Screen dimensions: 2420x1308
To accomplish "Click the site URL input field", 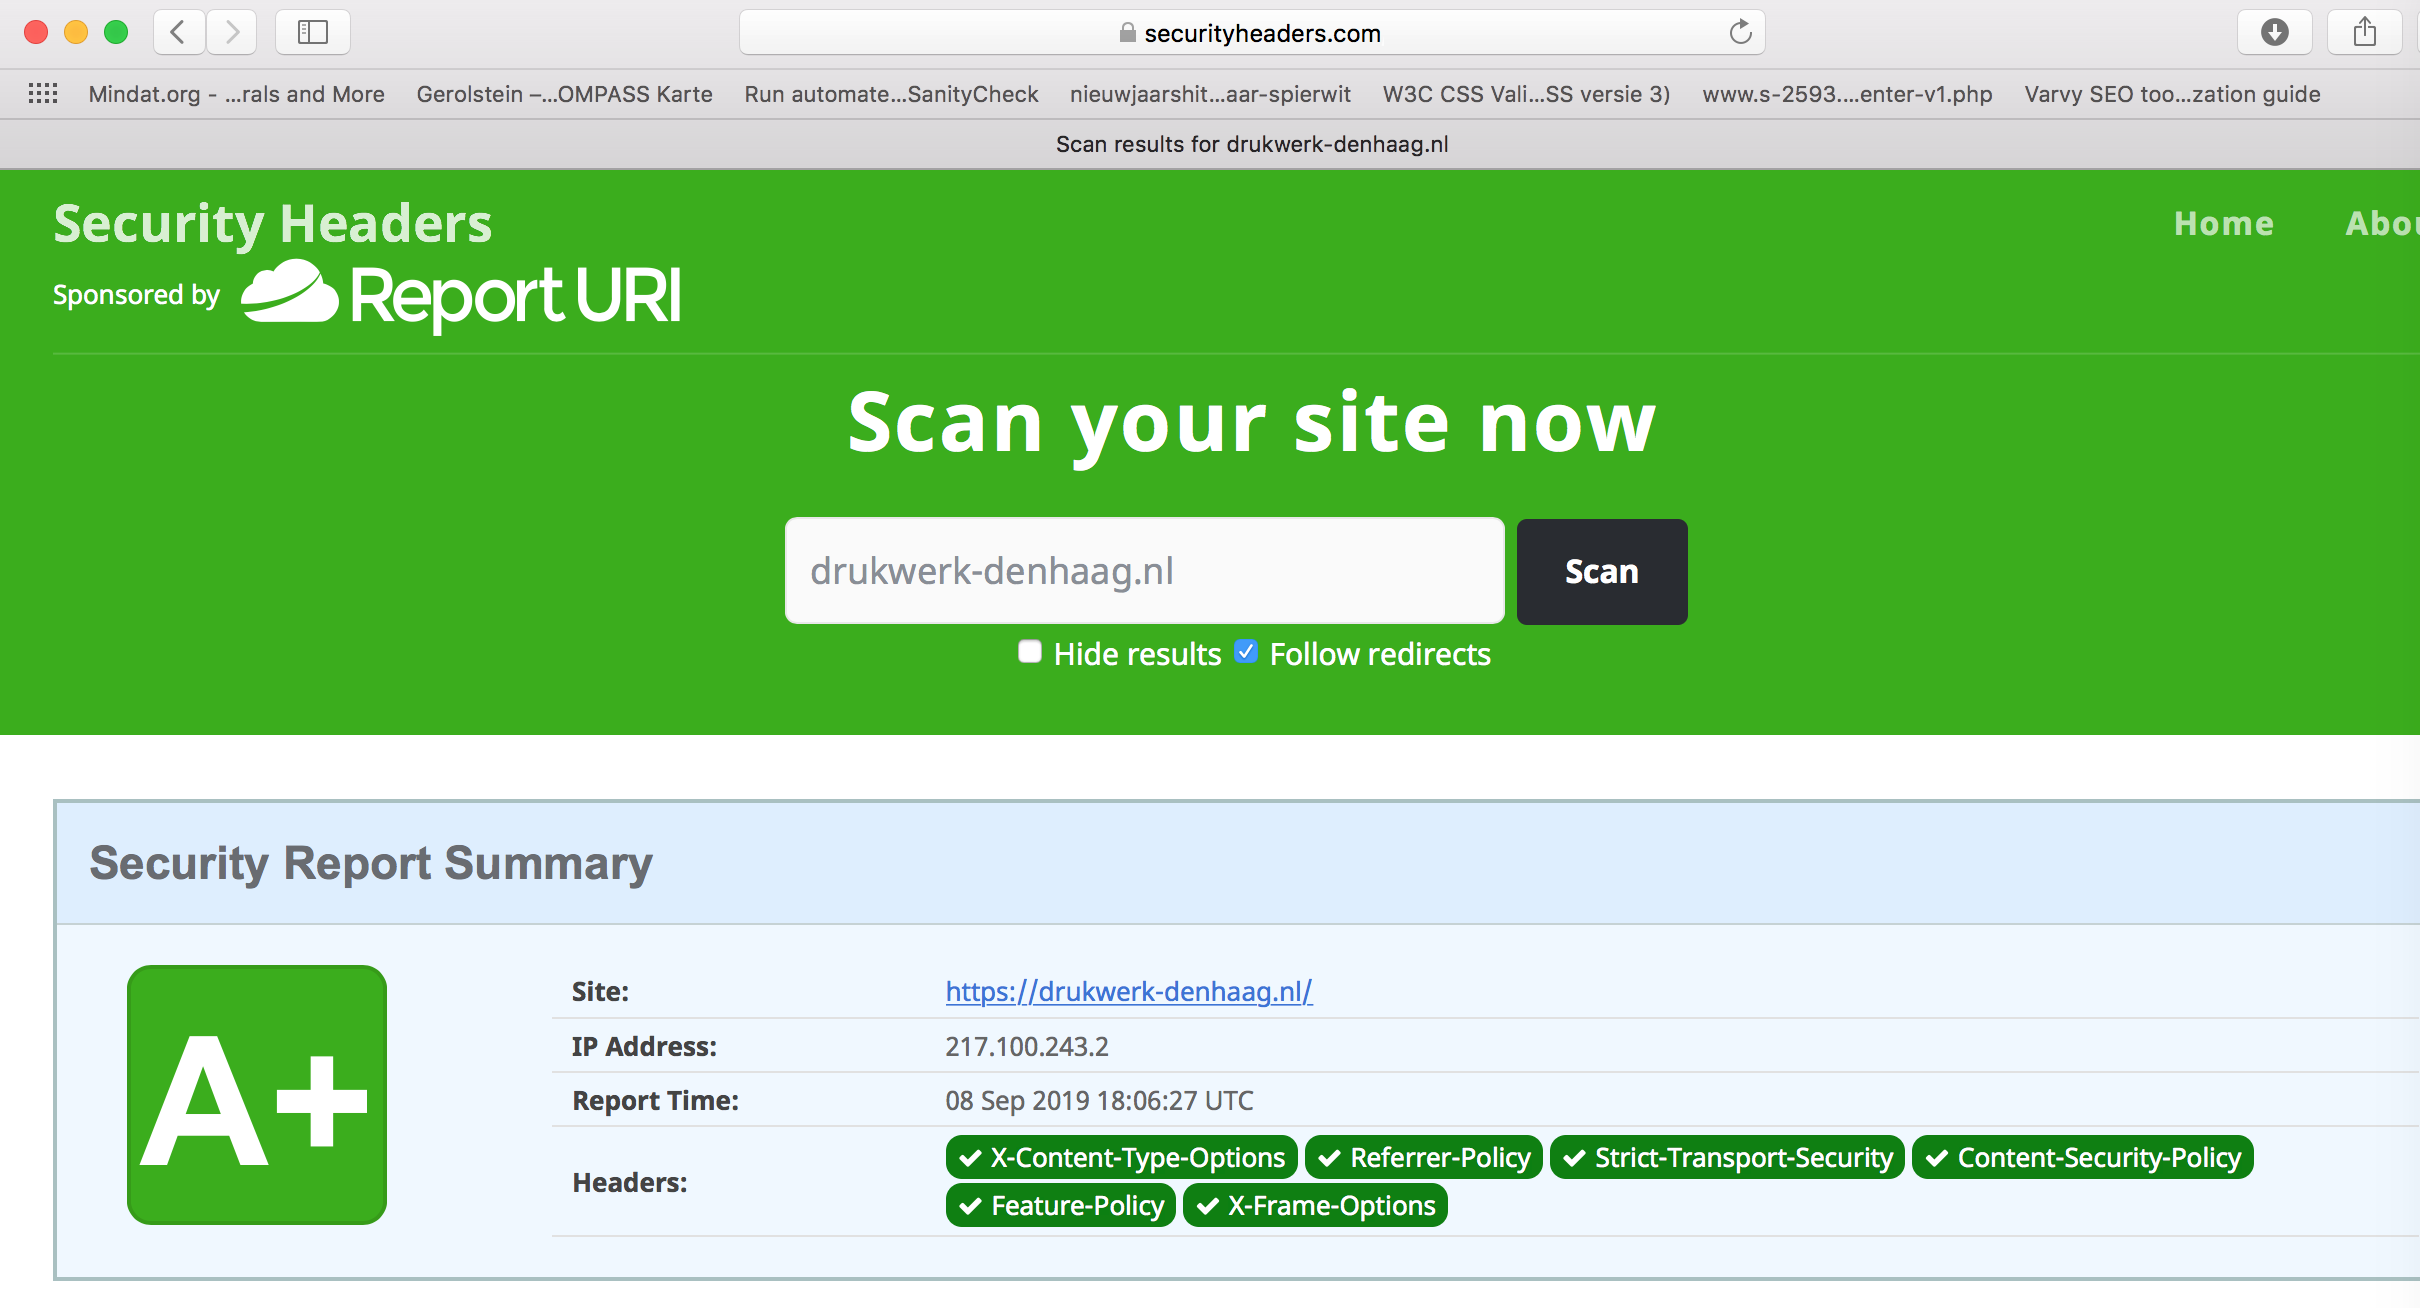I will pos(1144,571).
